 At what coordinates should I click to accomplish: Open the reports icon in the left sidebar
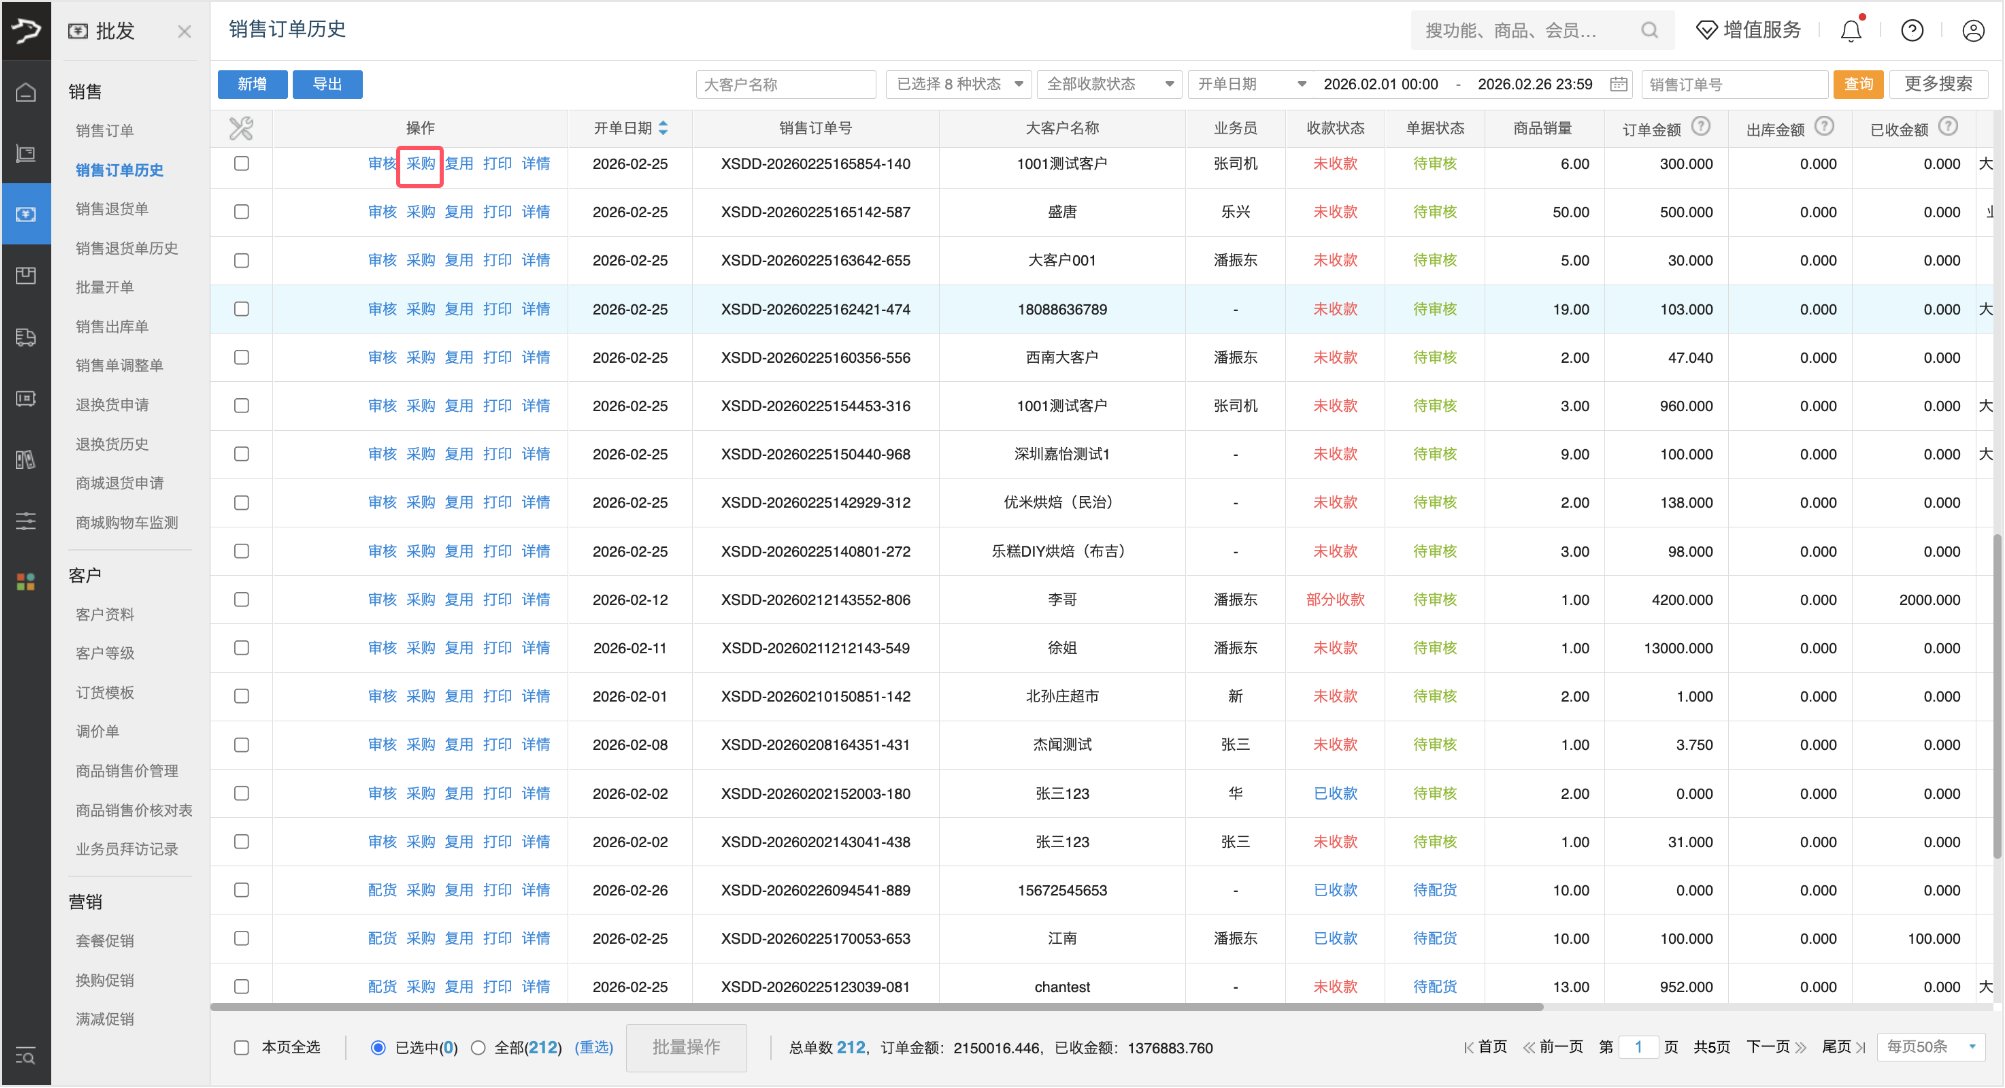point(25,459)
